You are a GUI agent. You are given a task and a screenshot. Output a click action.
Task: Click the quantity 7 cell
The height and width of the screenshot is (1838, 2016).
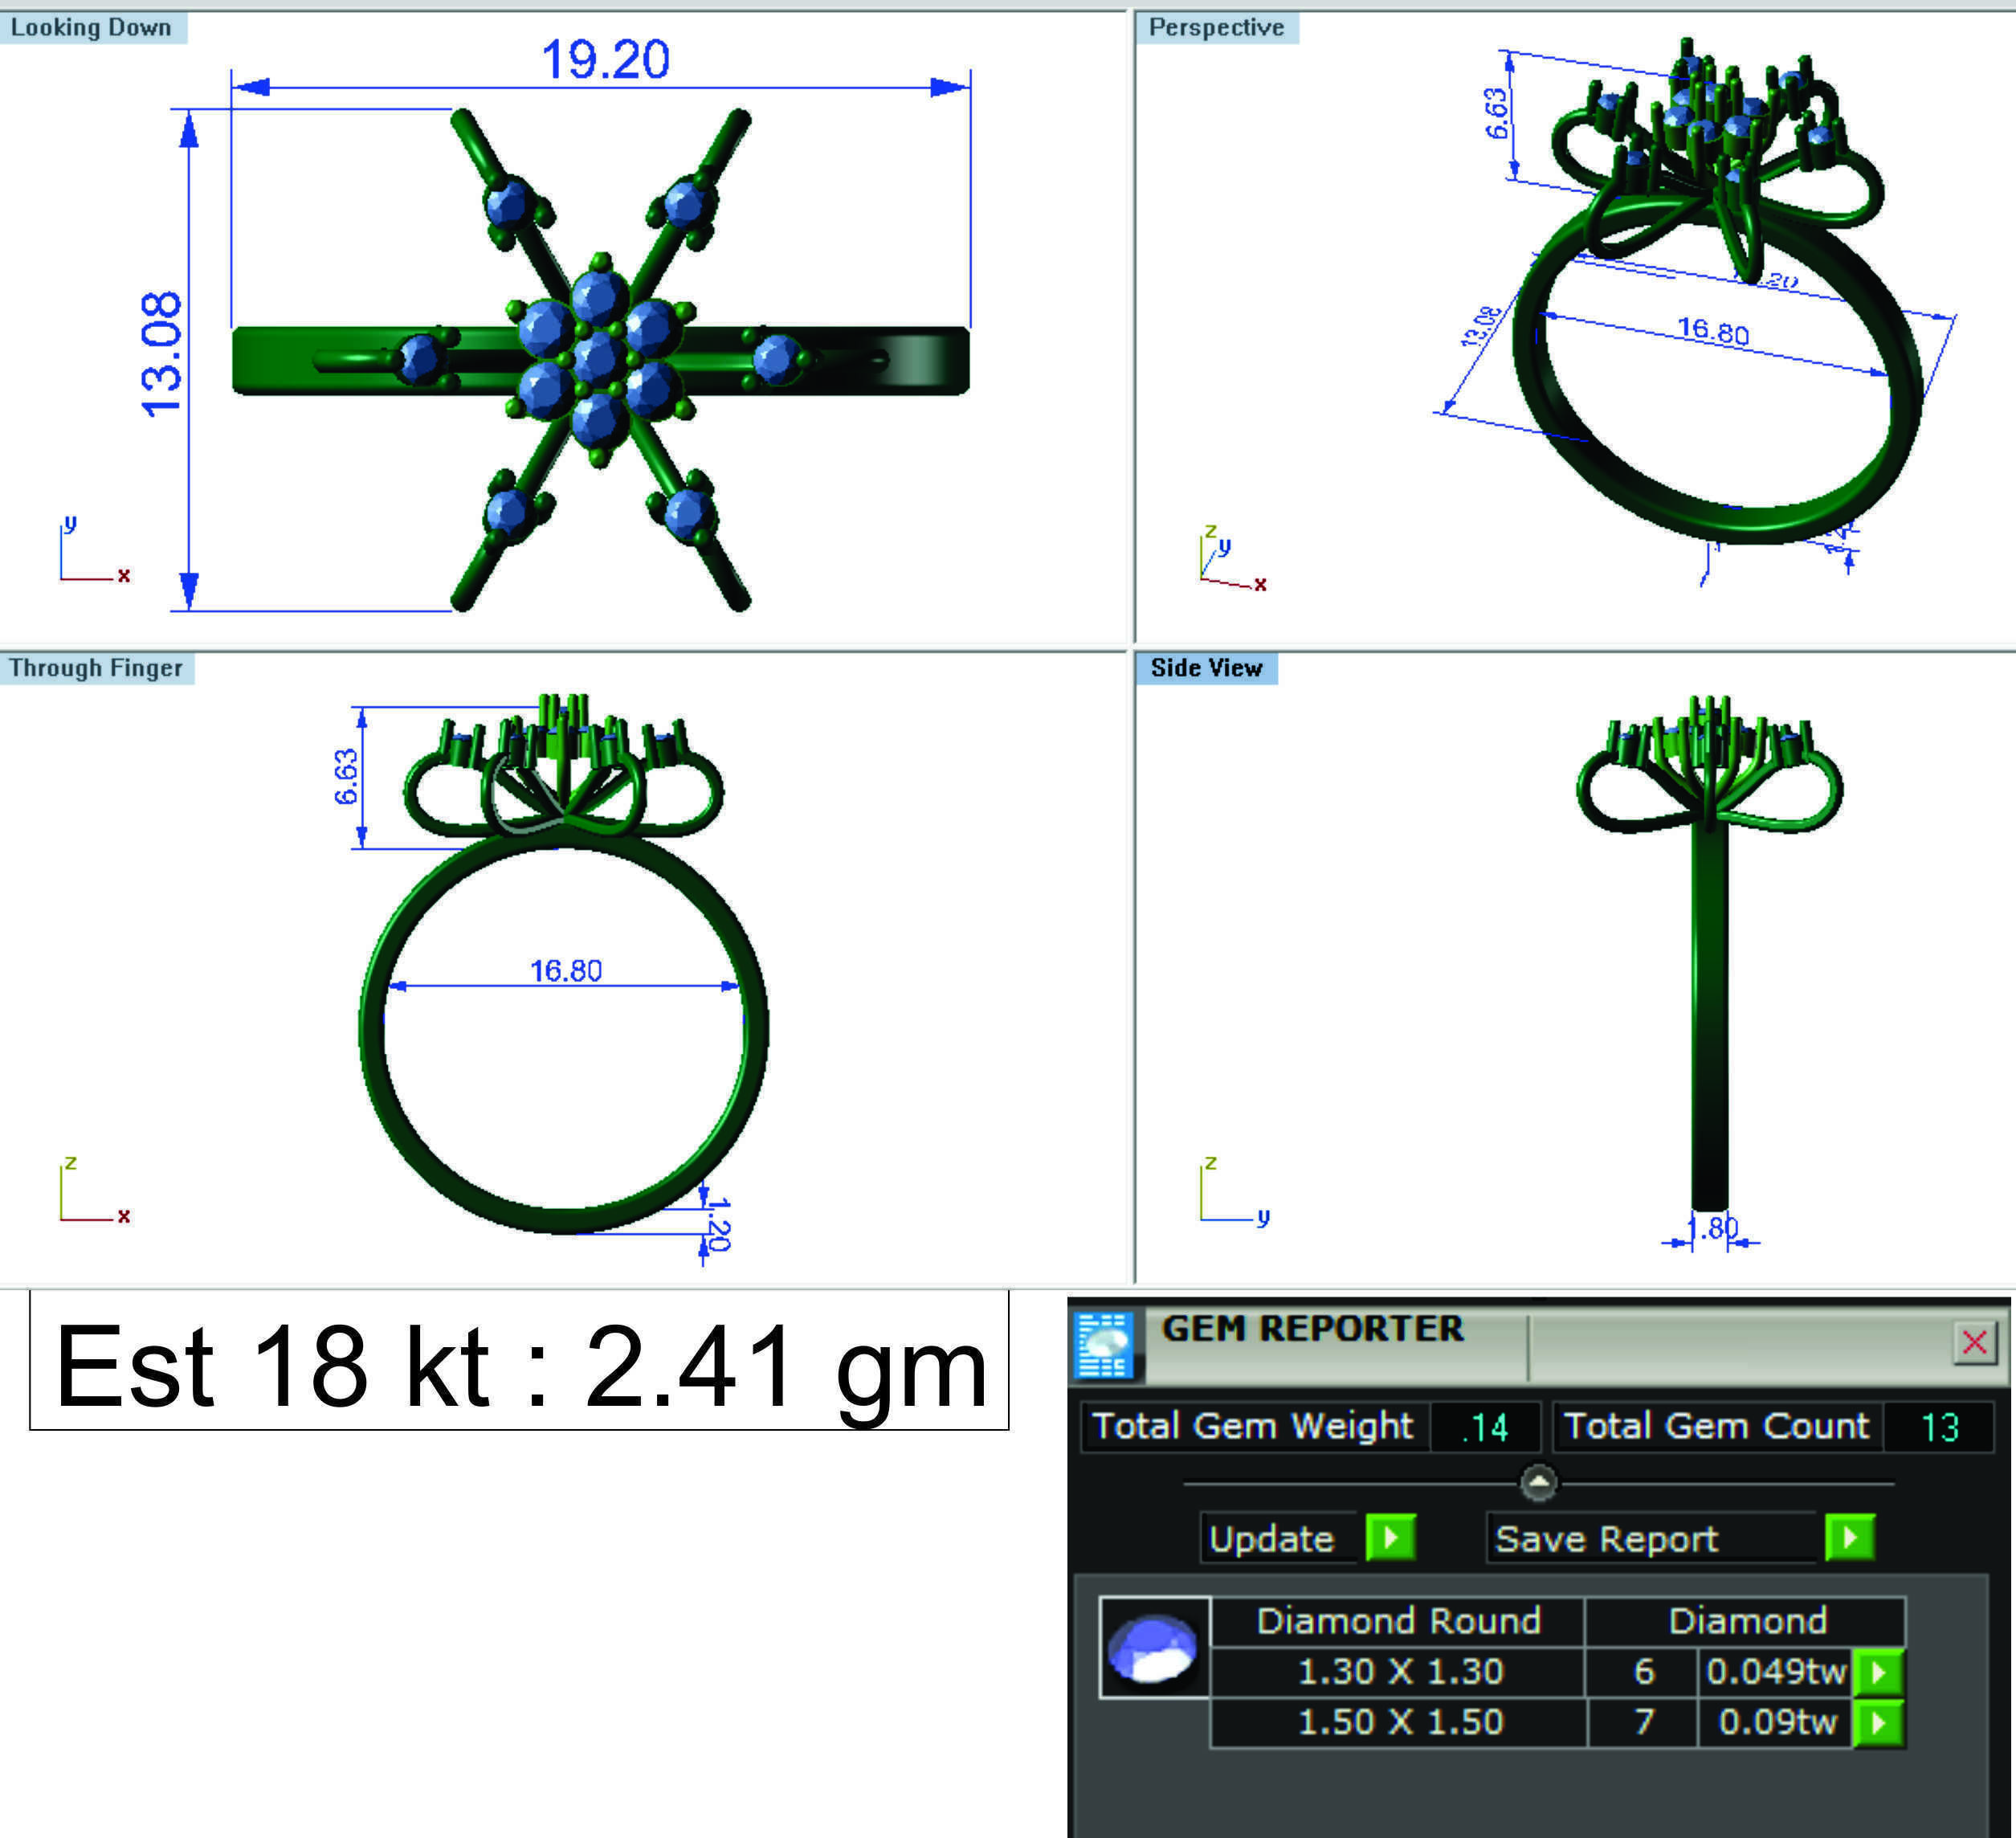(1643, 1722)
